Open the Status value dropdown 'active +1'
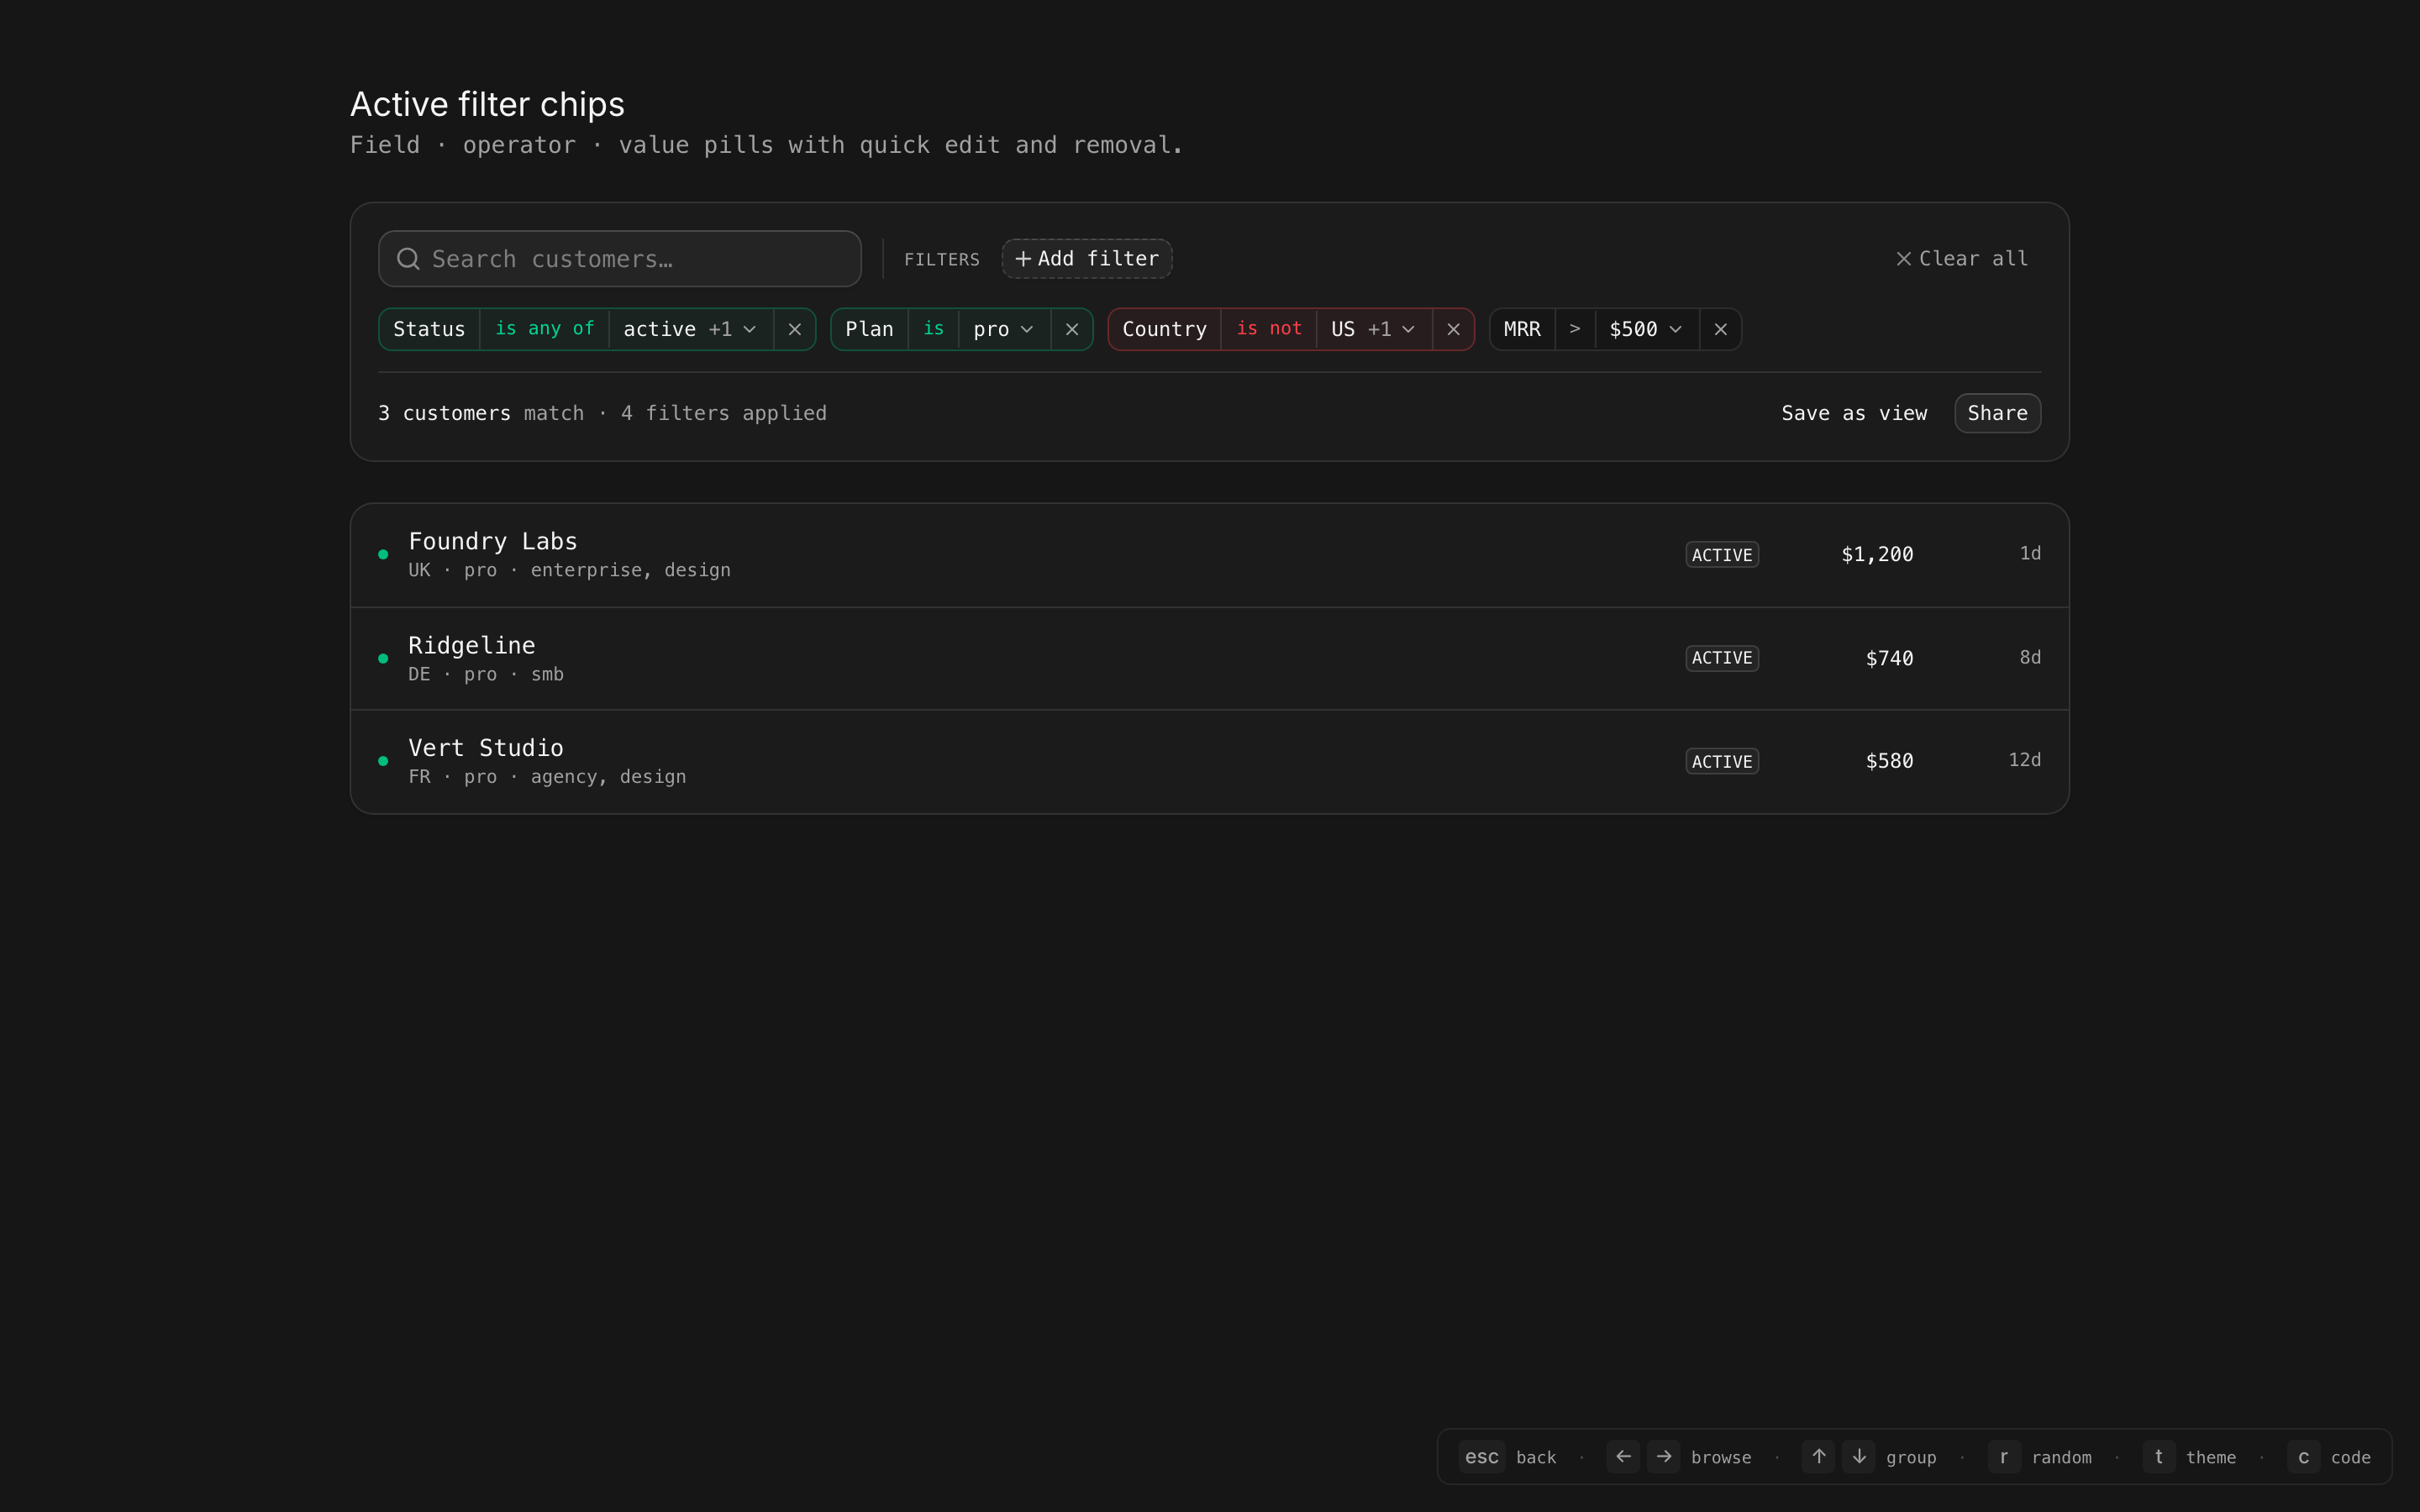Viewport: 2420px width, 1512px height. click(x=690, y=329)
